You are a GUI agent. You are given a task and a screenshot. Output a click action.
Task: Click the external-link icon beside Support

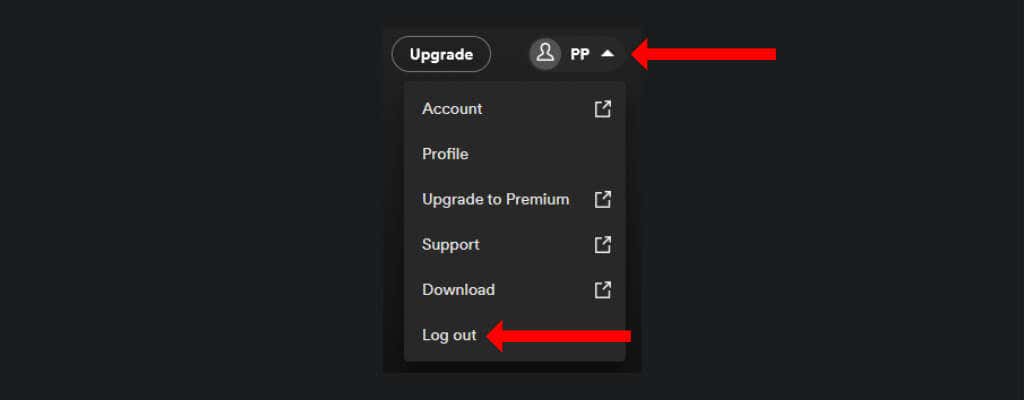tap(602, 244)
